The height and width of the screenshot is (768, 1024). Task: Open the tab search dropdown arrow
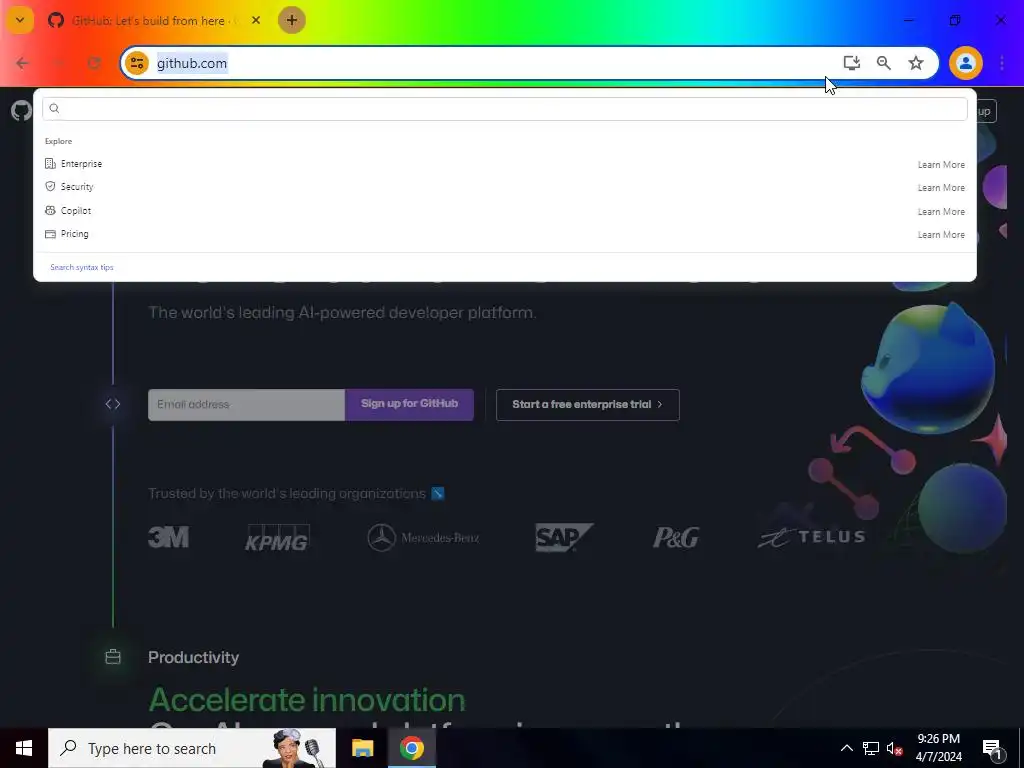point(20,20)
